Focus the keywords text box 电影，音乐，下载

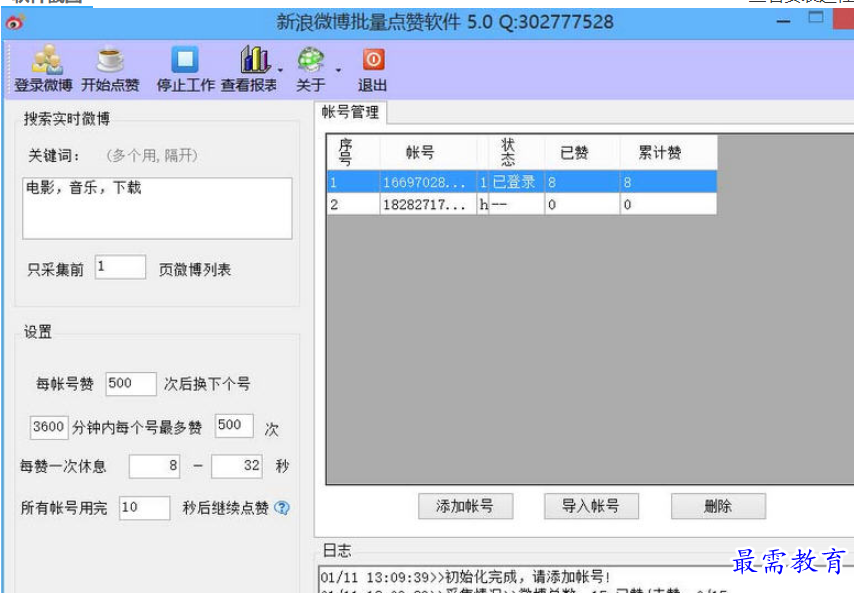click(x=157, y=208)
